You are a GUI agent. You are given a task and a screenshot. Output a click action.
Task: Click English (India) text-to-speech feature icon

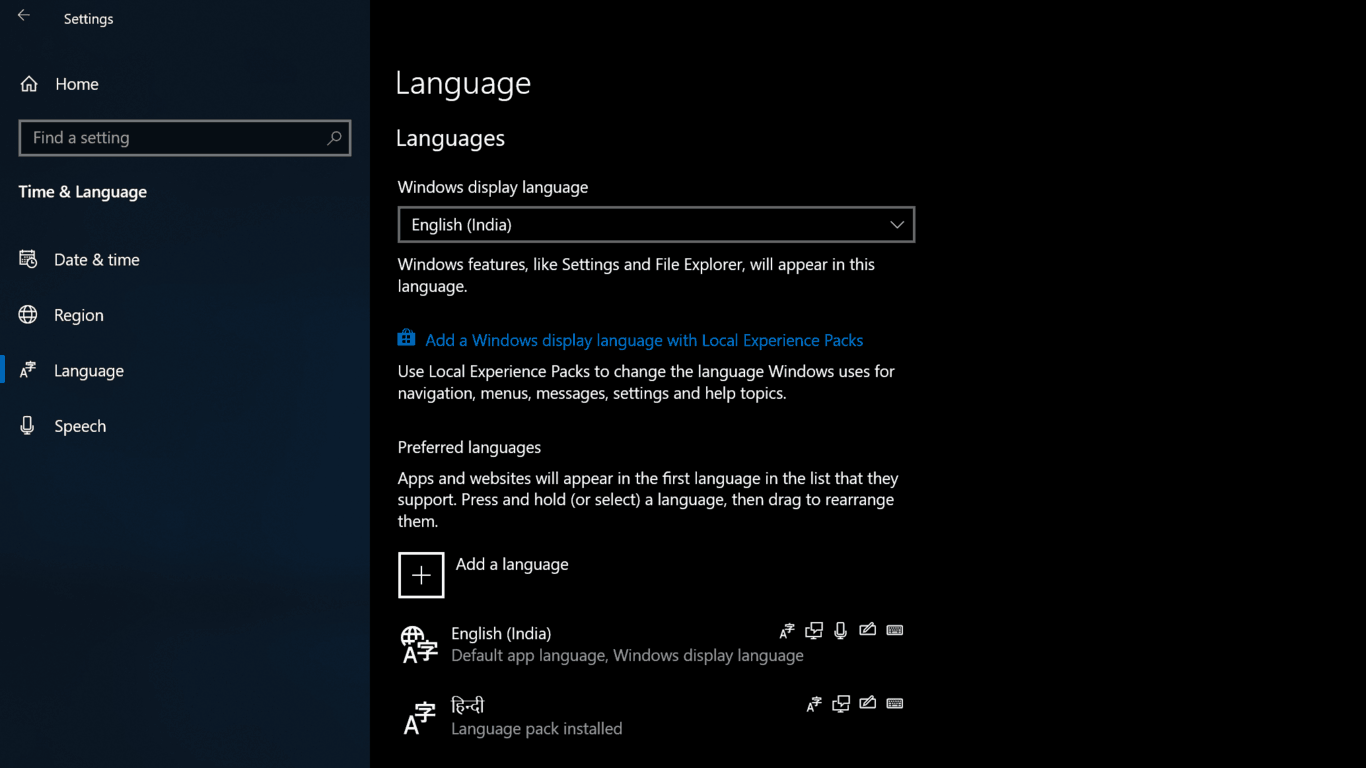(x=814, y=631)
